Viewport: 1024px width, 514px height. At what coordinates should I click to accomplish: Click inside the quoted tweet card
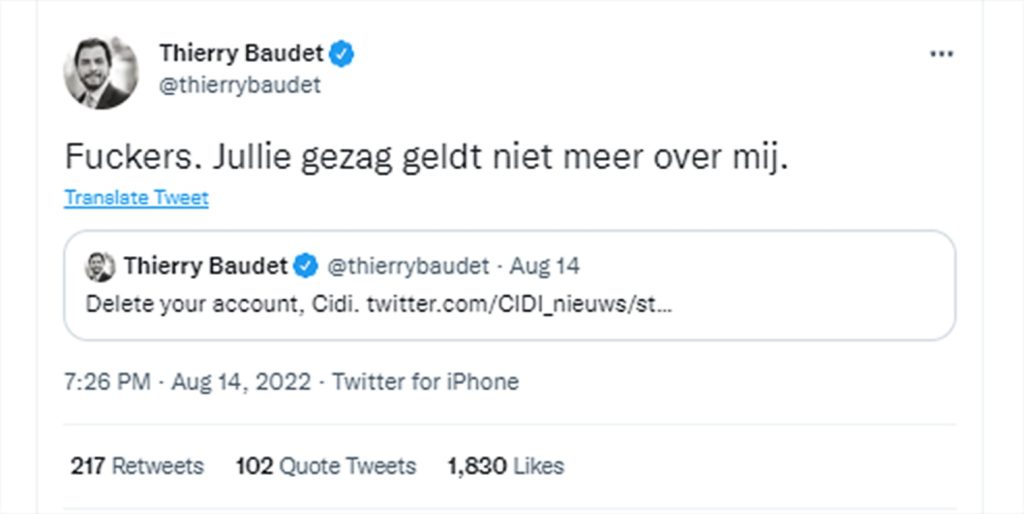point(509,285)
